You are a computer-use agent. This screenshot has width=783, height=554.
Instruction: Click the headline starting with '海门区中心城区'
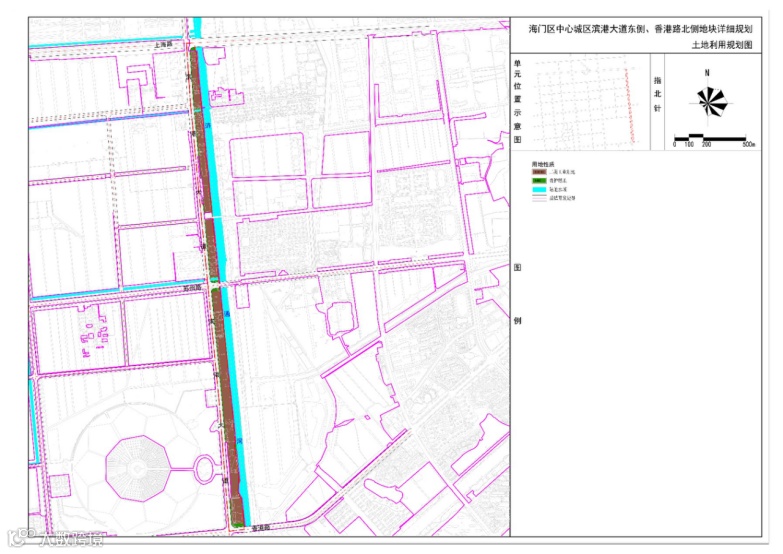(641, 29)
